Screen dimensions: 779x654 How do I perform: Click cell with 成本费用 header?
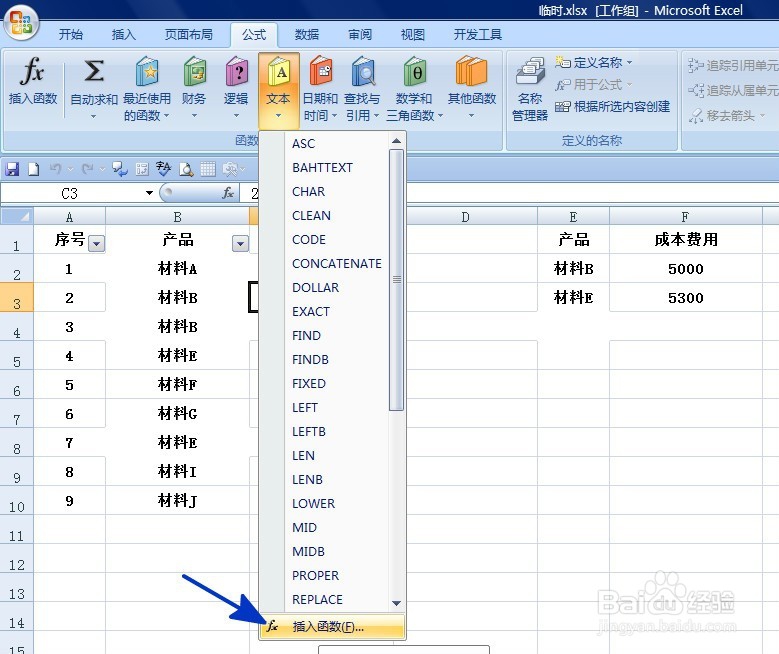tap(686, 240)
